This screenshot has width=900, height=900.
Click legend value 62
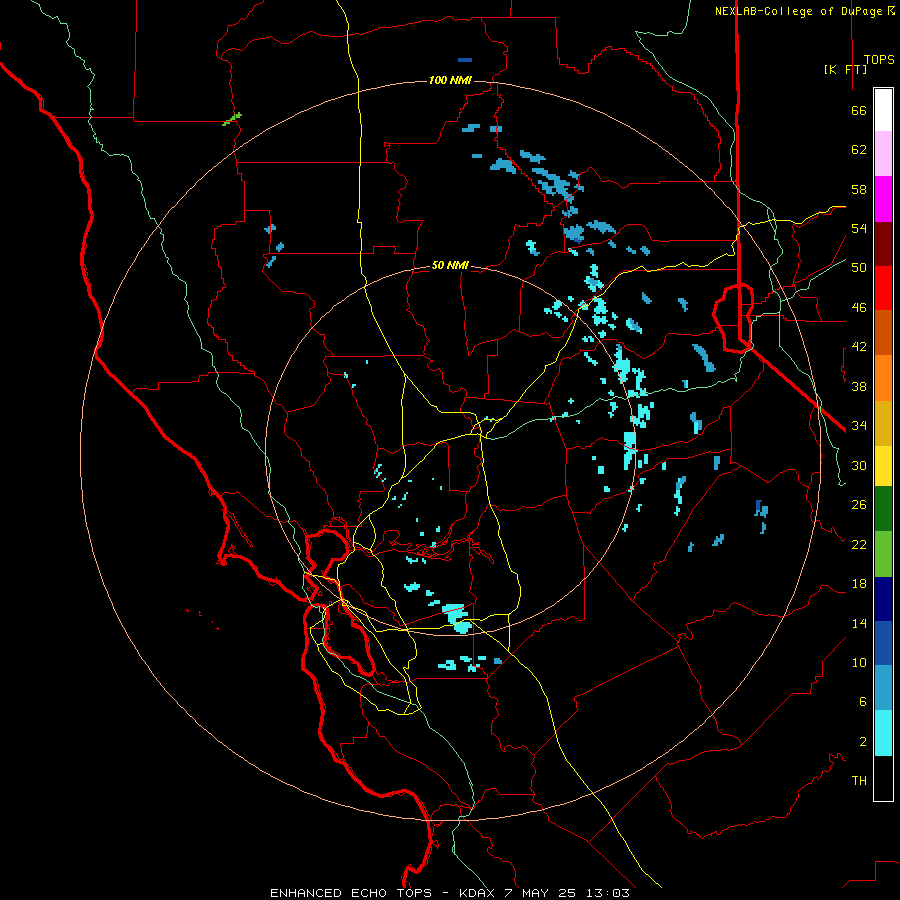click(x=859, y=150)
